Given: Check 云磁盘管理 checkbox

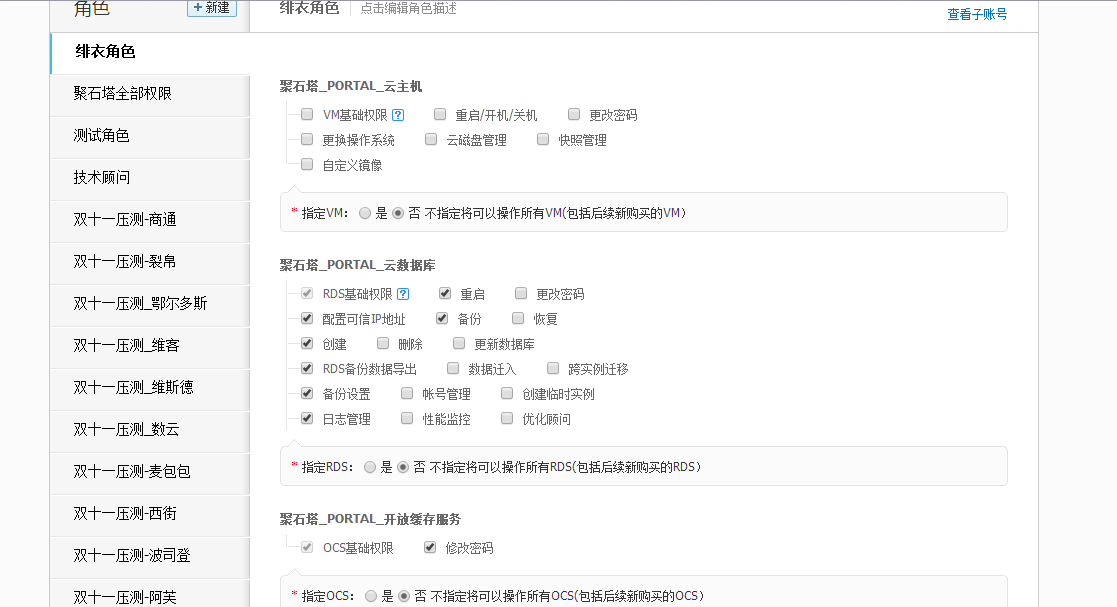Looking at the screenshot, I should pyautogui.click(x=431, y=139).
